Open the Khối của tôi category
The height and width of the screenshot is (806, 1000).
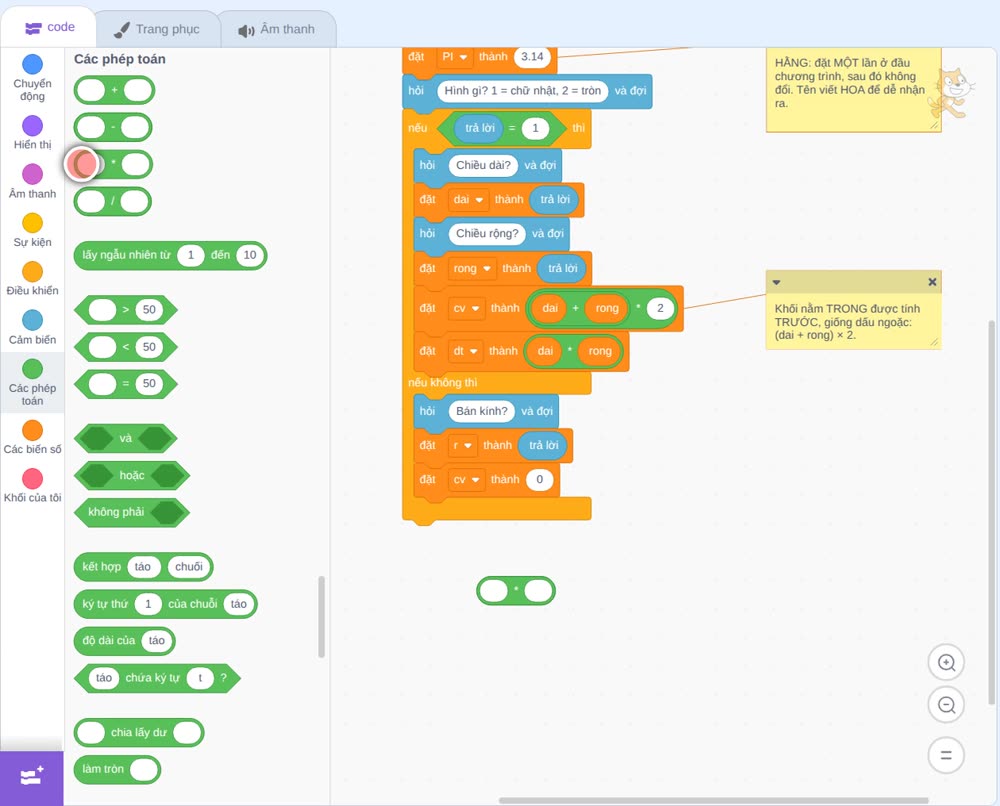click(x=32, y=485)
